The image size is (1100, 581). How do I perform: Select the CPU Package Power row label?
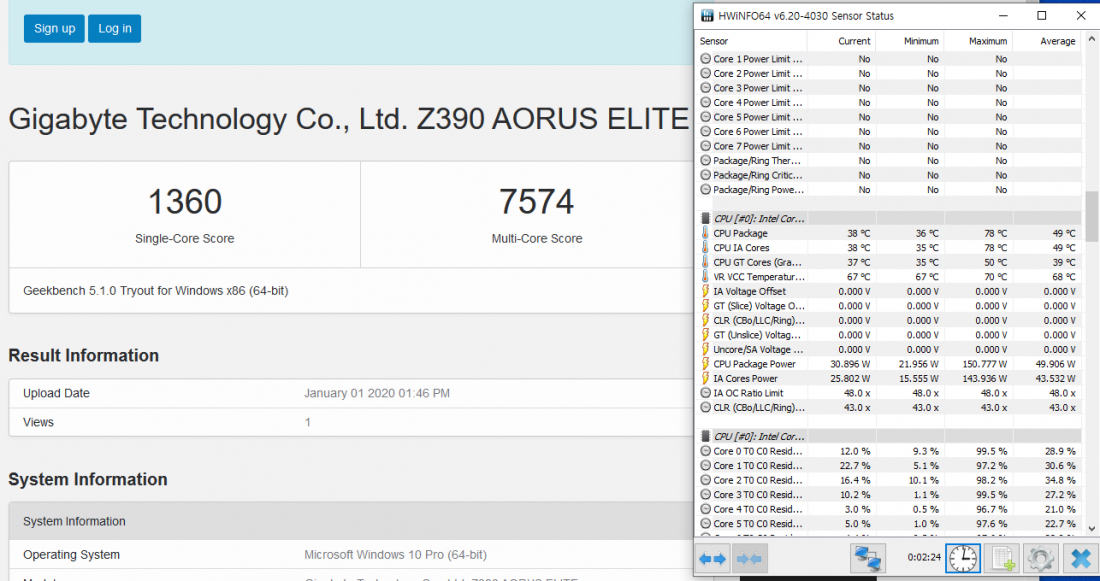[x=754, y=364]
